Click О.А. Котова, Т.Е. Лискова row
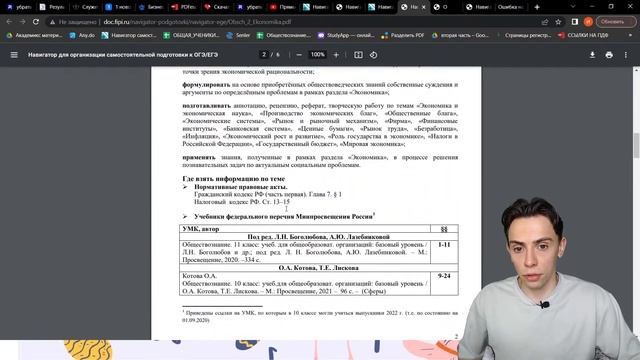 (318, 268)
